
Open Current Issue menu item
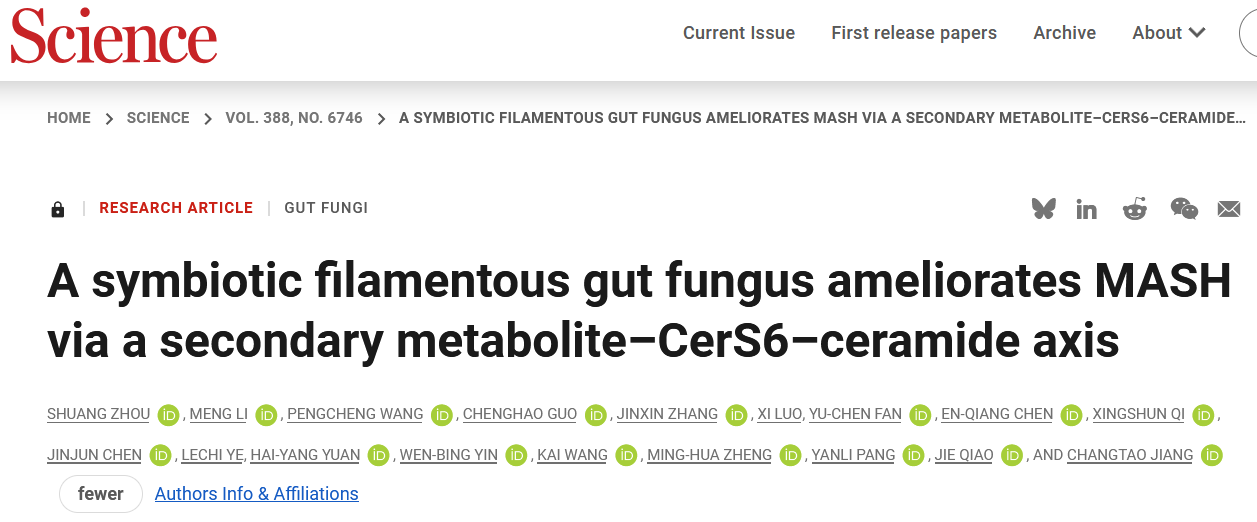(739, 33)
